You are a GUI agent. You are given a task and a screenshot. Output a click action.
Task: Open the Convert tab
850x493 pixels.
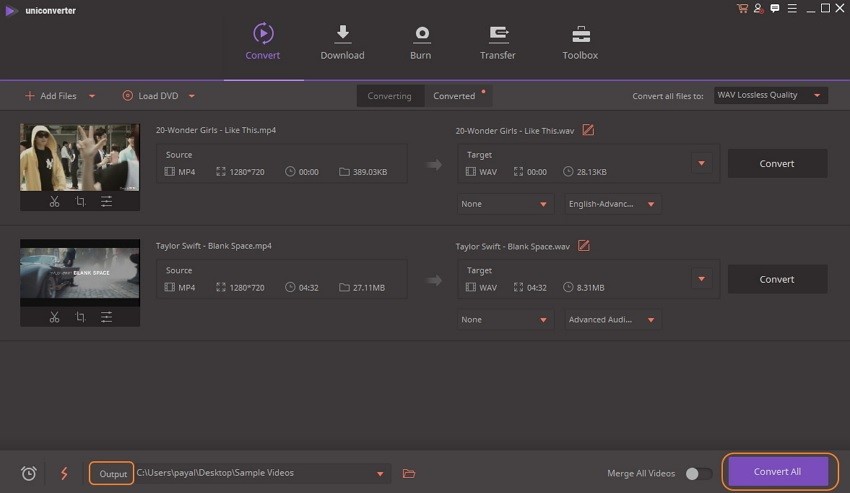pos(262,42)
